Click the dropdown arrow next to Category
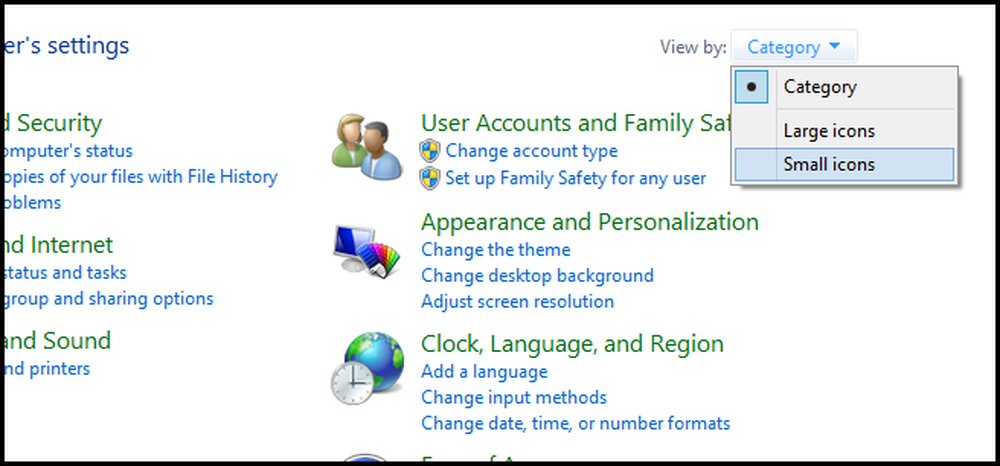Image resolution: width=1000 pixels, height=466 pixels. pyautogui.click(x=835, y=47)
